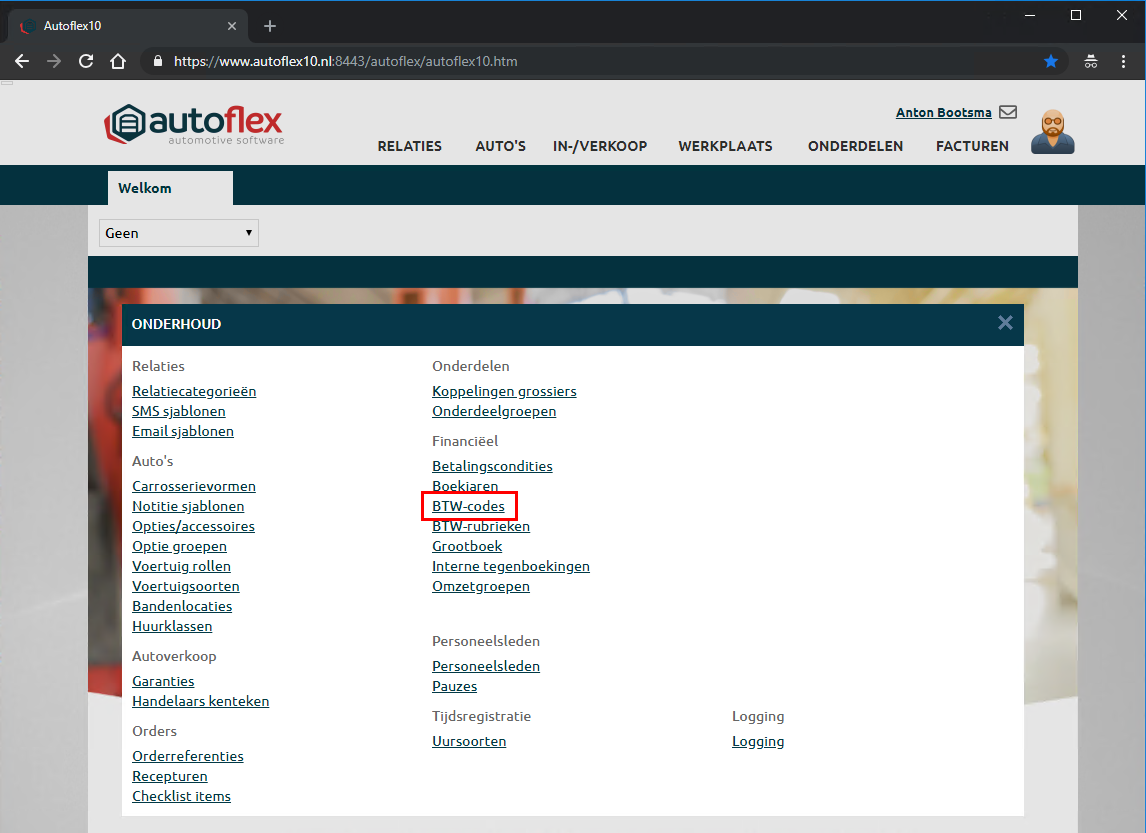Reload the page in browser
This screenshot has width=1146, height=833.
click(86, 61)
